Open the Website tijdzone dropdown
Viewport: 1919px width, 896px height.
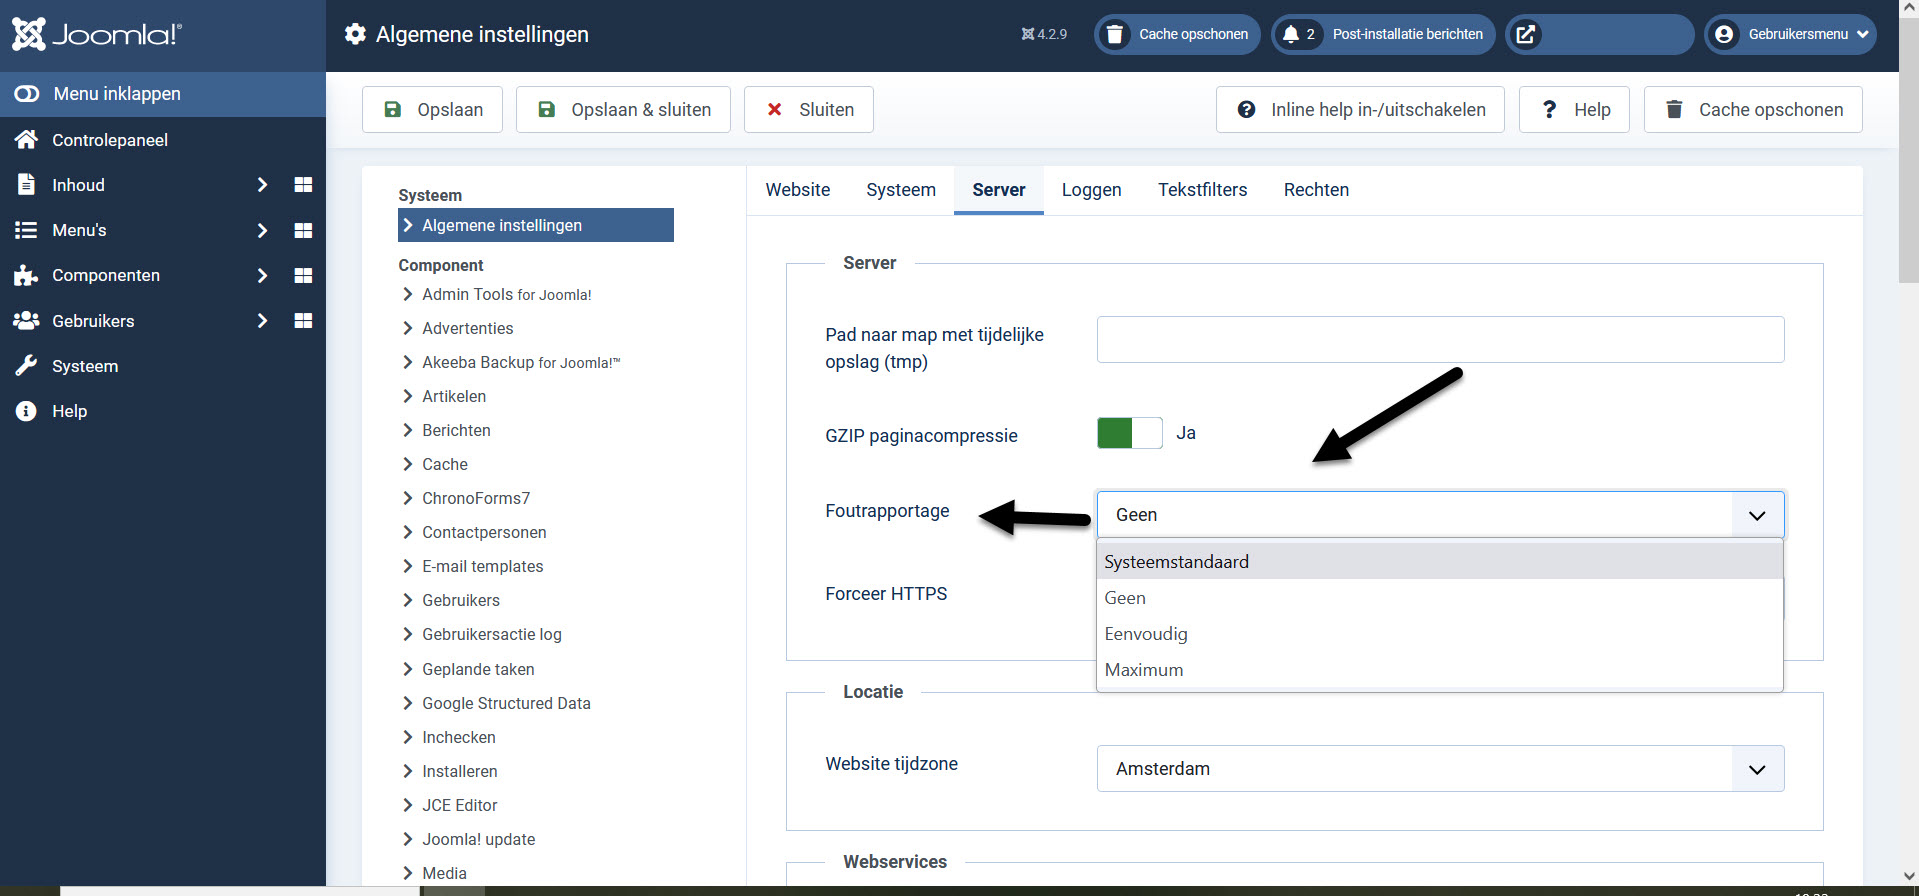[1440, 768]
